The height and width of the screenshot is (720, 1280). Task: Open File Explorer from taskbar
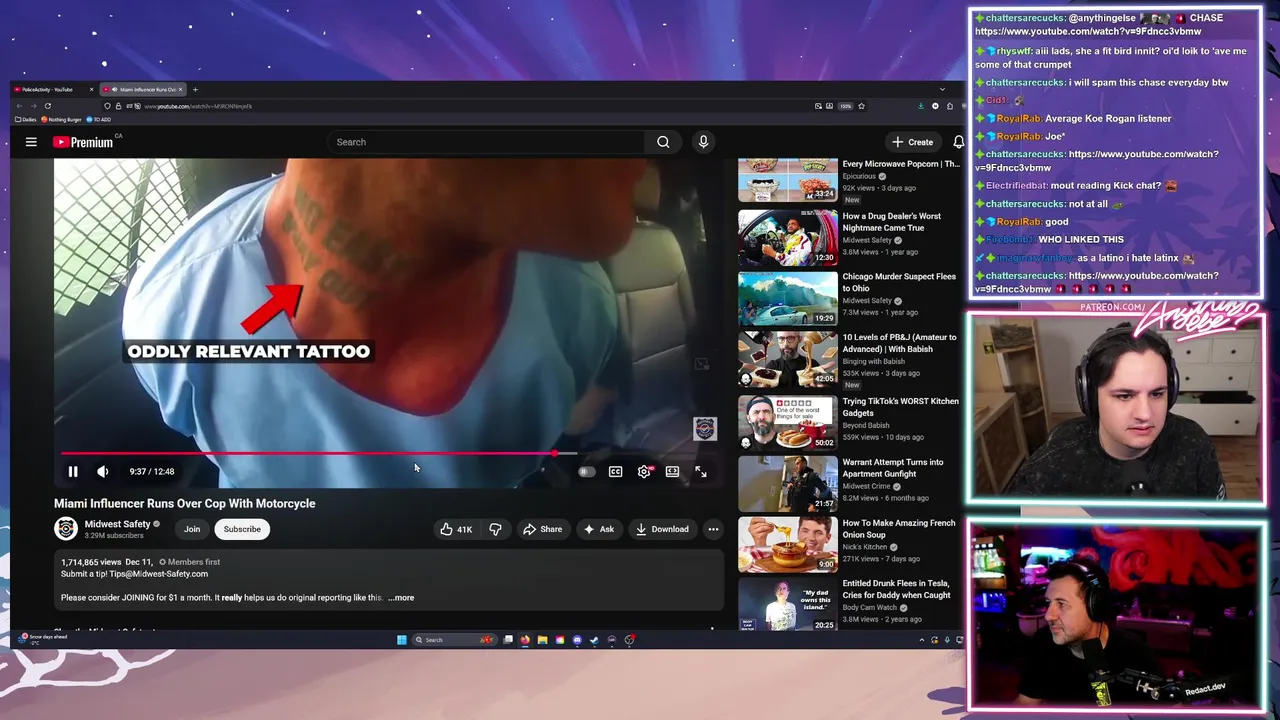[542, 640]
